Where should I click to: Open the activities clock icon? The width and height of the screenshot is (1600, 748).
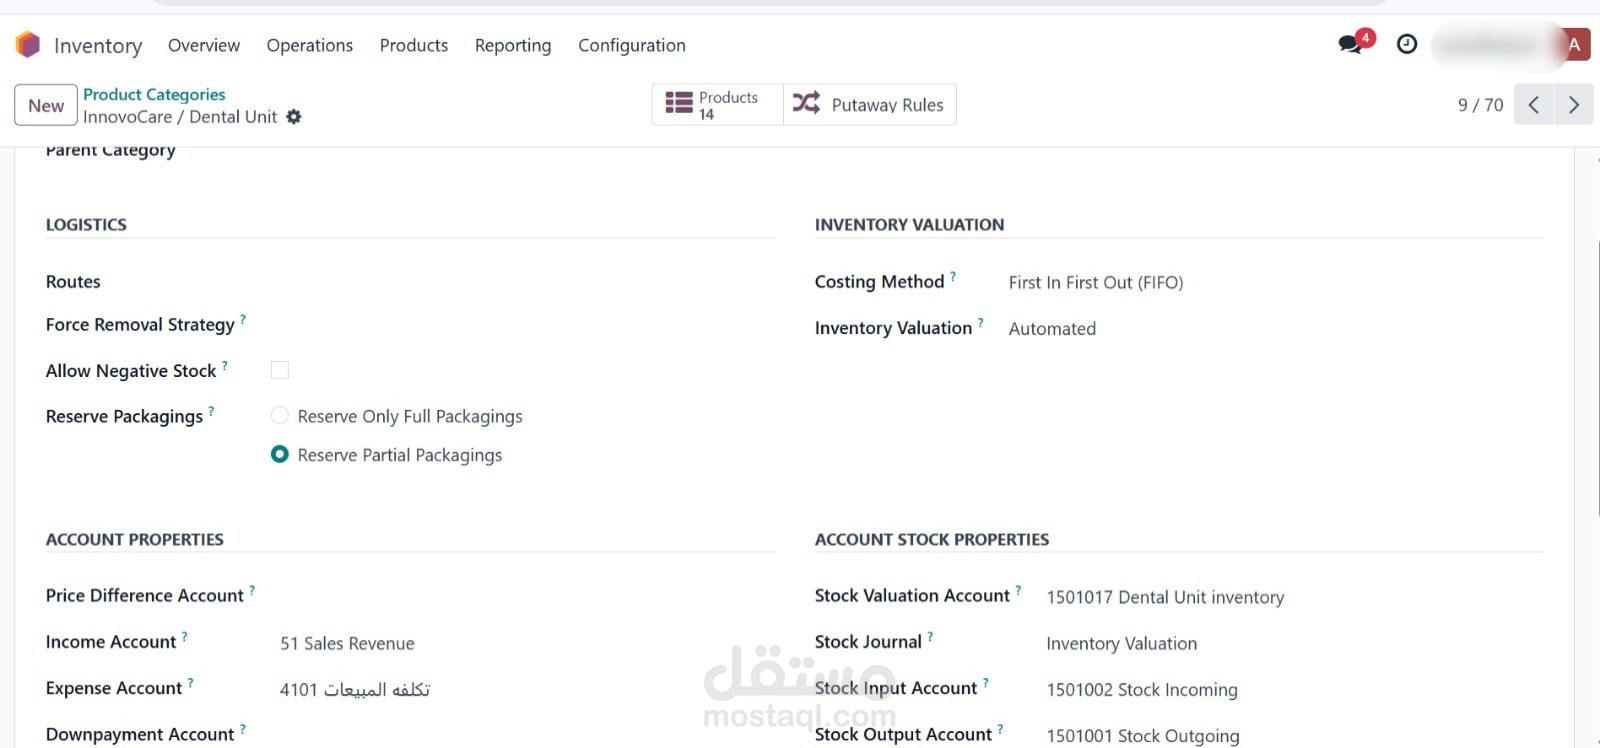(x=1407, y=44)
